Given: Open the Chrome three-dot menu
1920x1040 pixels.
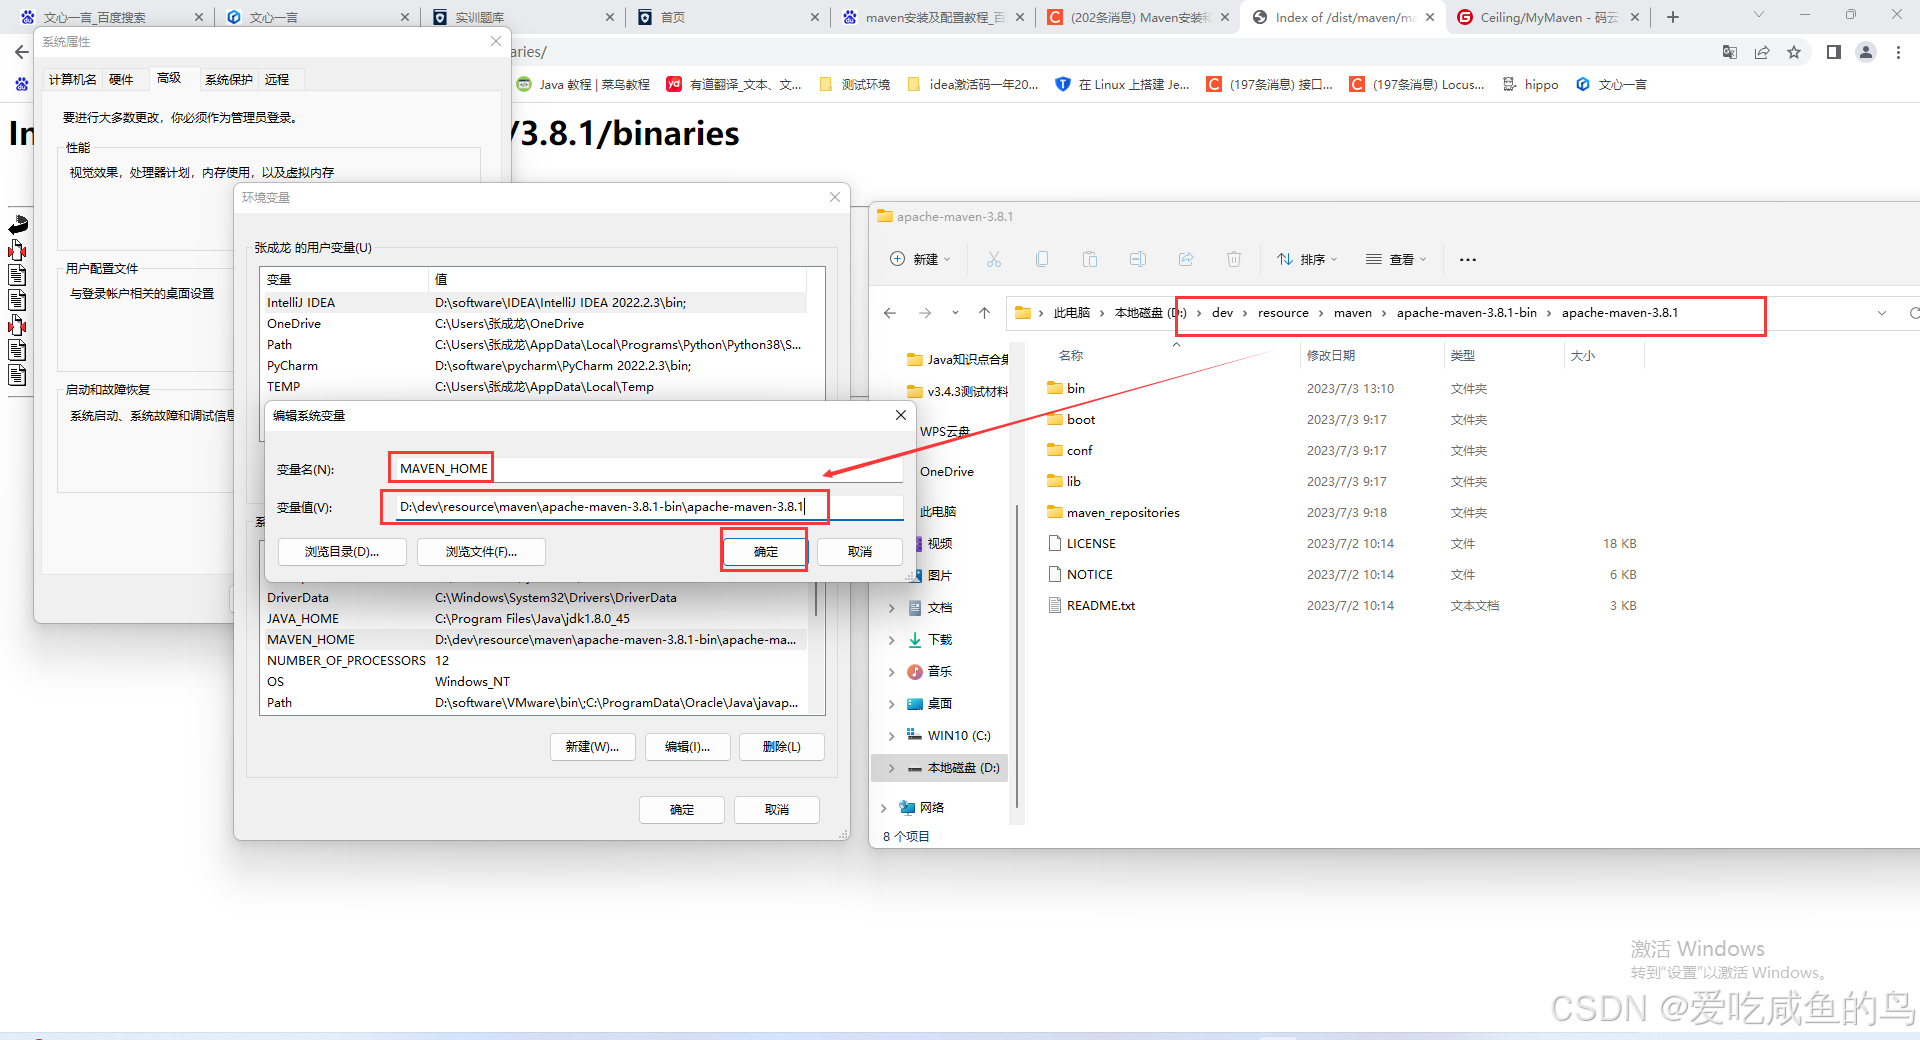Looking at the screenshot, I should [1898, 52].
